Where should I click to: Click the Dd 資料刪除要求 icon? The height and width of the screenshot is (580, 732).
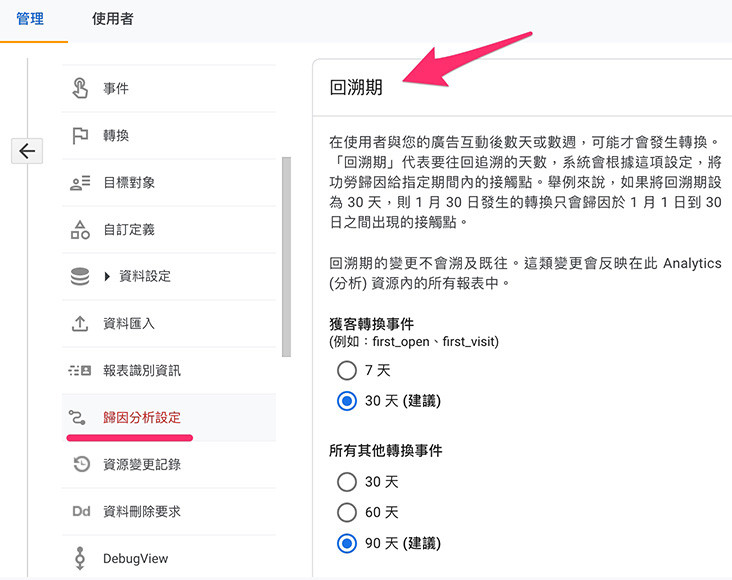[80, 511]
